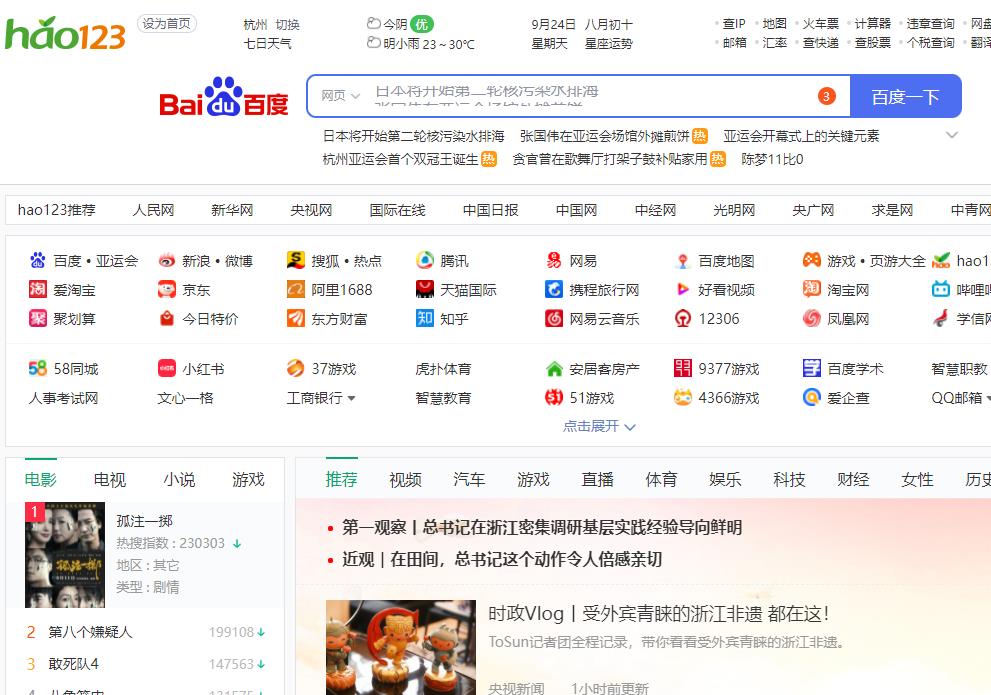This screenshot has height=695, width=991.
Task: Click the NetEase Cloud Music icon
Action: (554, 318)
